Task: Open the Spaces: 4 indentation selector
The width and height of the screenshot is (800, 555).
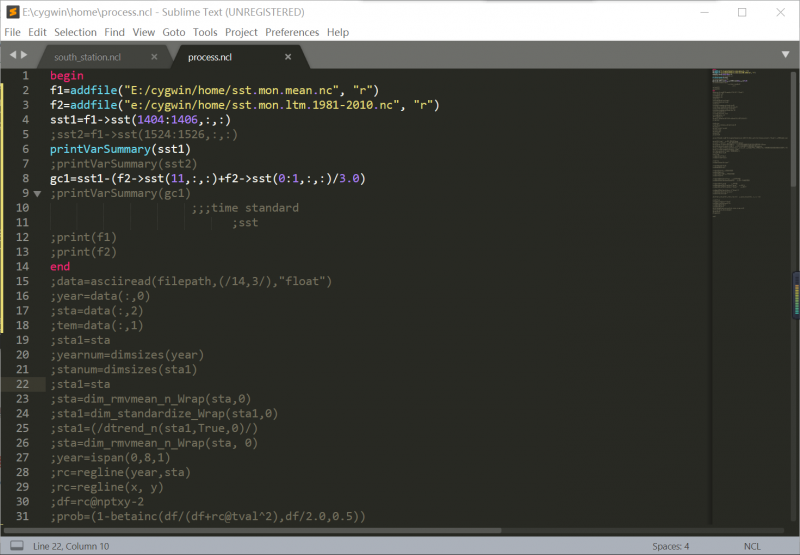Action: click(x=671, y=546)
